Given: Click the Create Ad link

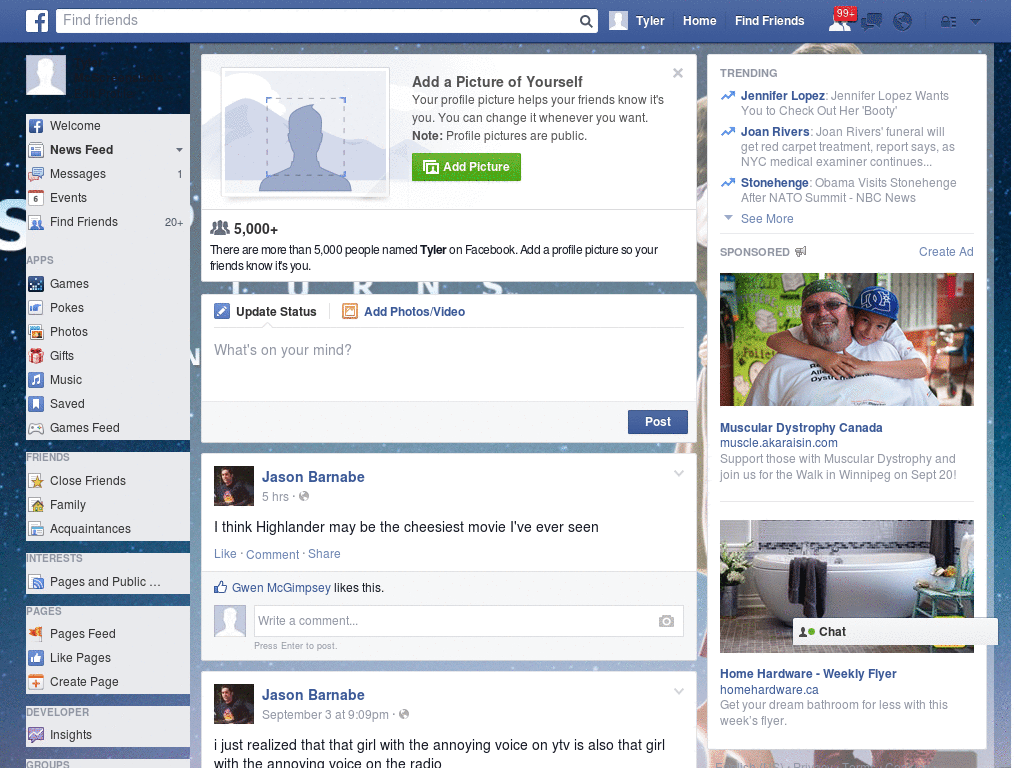Looking at the screenshot, I should (x=946, y=252).
